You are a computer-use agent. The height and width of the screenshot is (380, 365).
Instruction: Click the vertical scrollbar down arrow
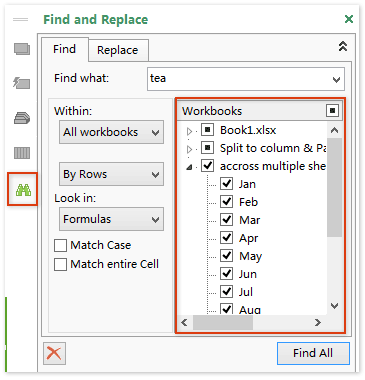(x=335, y=305)
